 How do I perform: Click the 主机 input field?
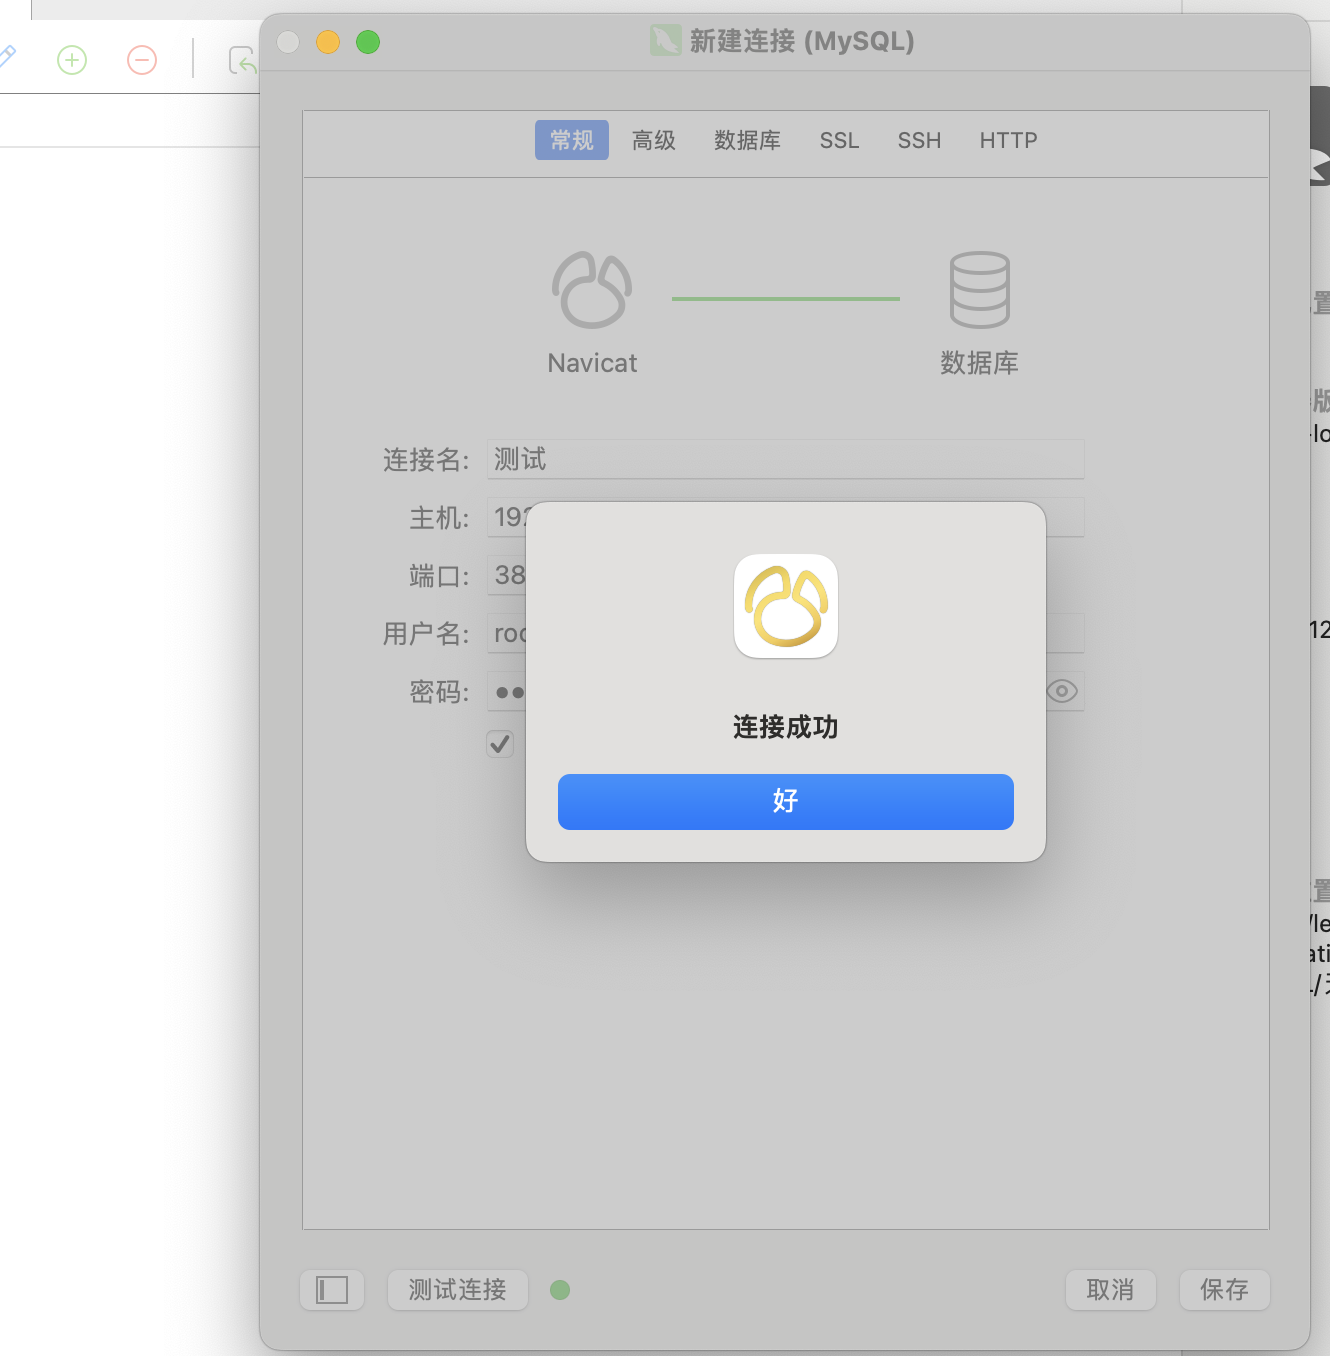pos(785,517)
